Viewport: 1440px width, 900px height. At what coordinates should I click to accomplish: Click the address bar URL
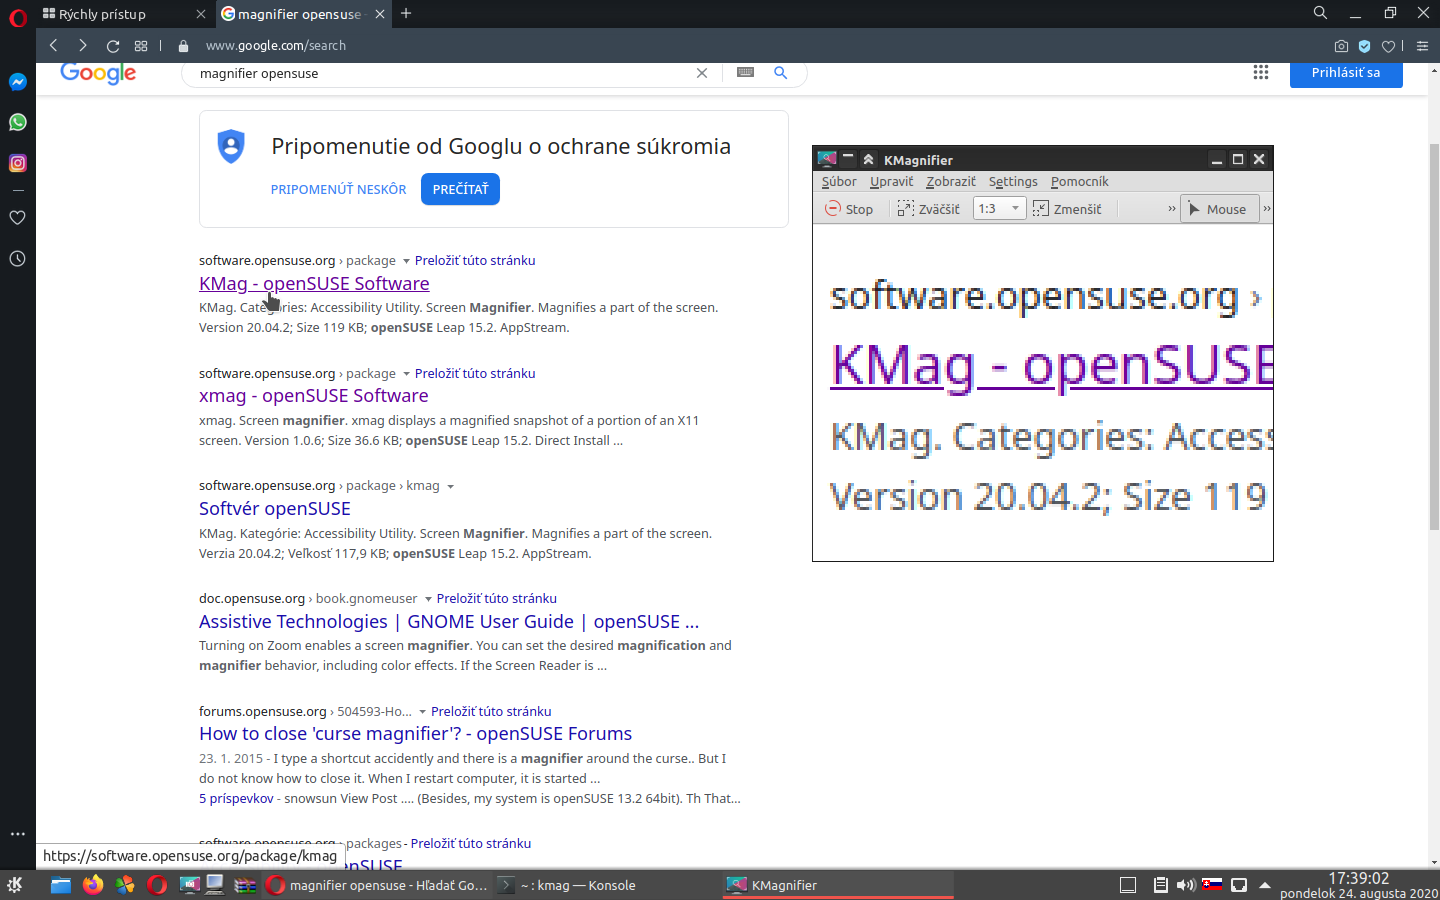pos(276,46)
